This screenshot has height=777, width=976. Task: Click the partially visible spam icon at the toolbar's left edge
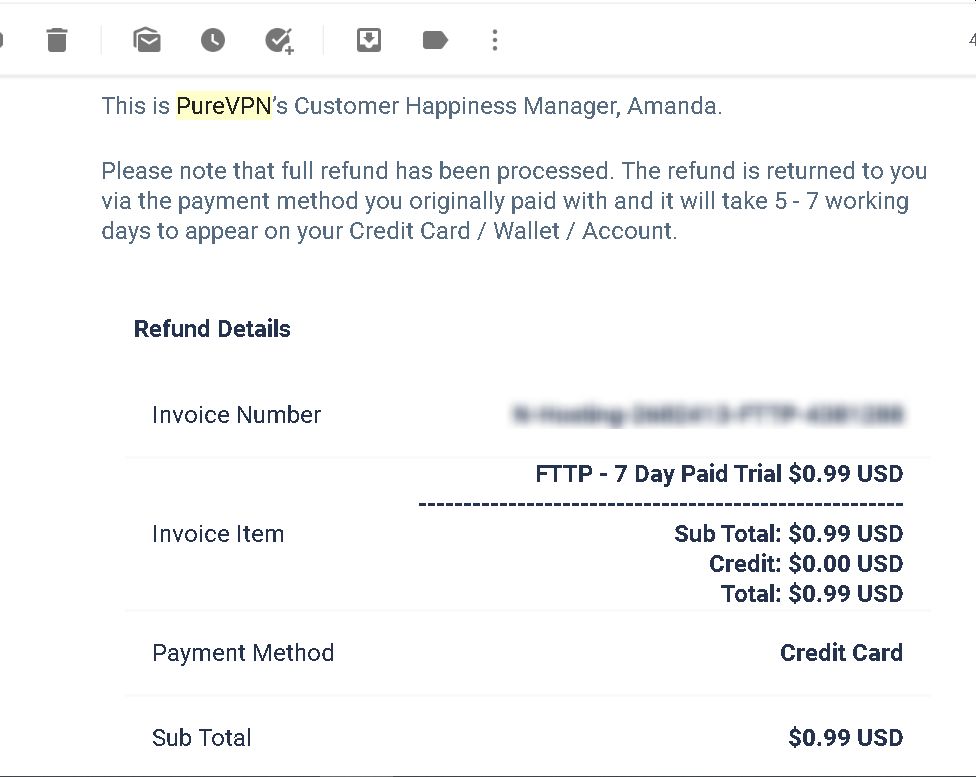(x=1, y=40)
